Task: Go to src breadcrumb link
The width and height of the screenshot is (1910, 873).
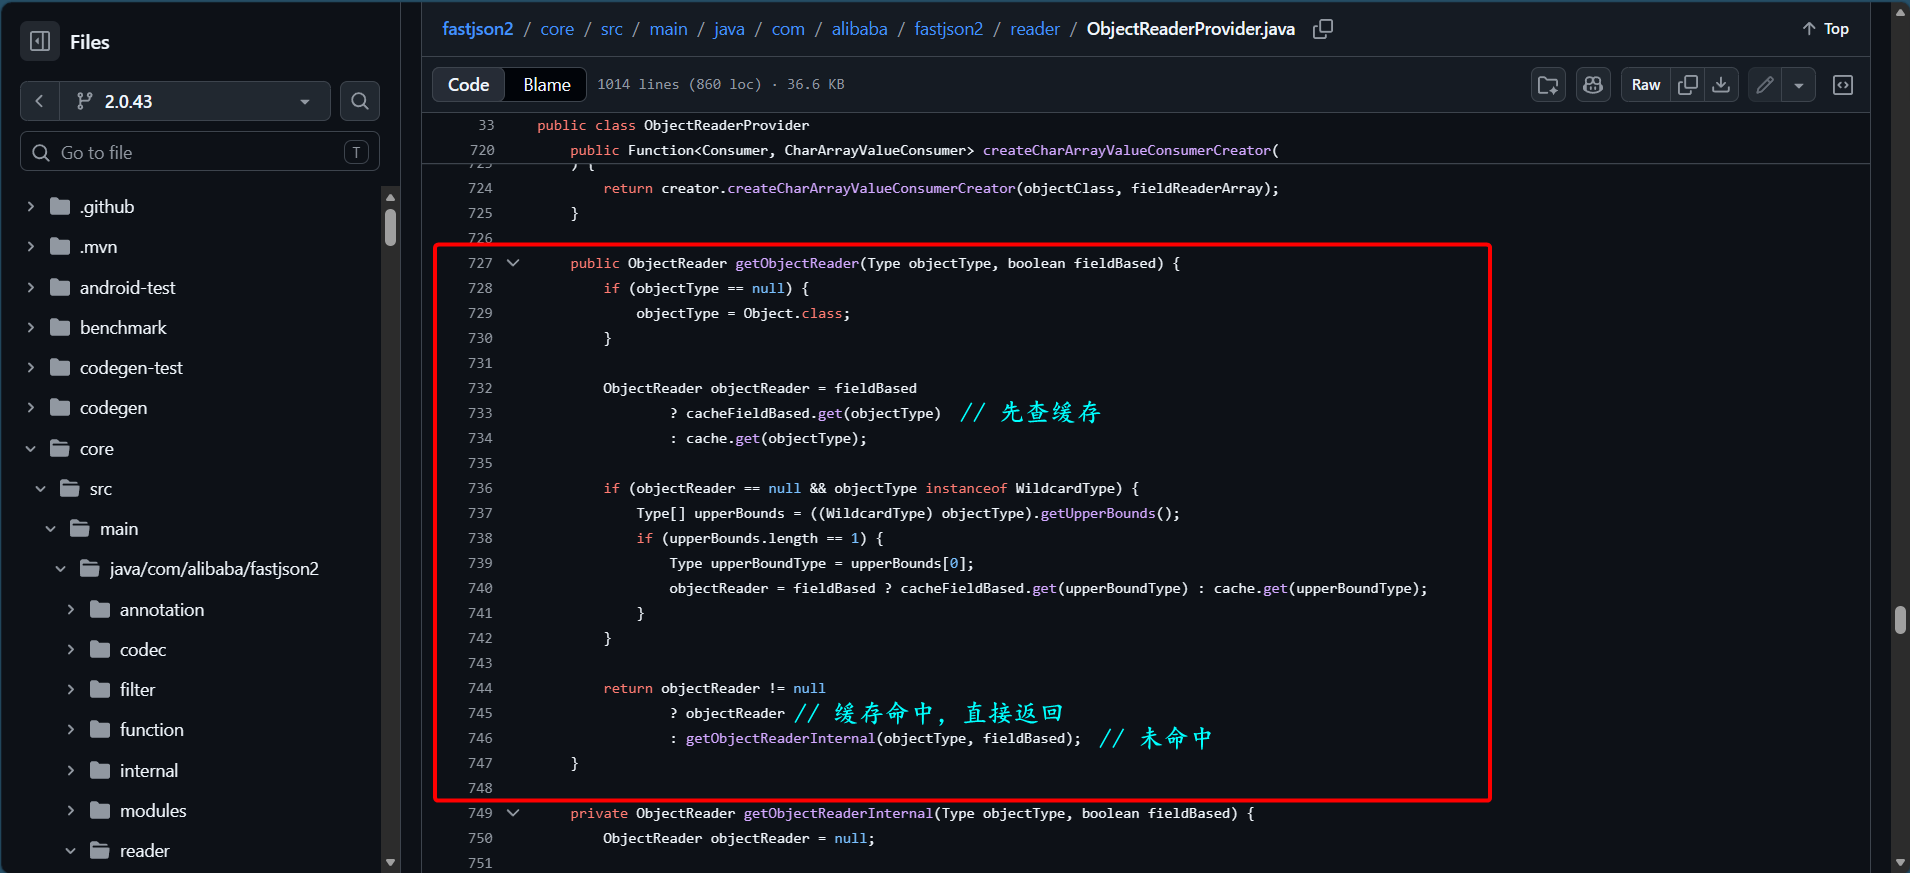Action: click(x=612, y=29)
